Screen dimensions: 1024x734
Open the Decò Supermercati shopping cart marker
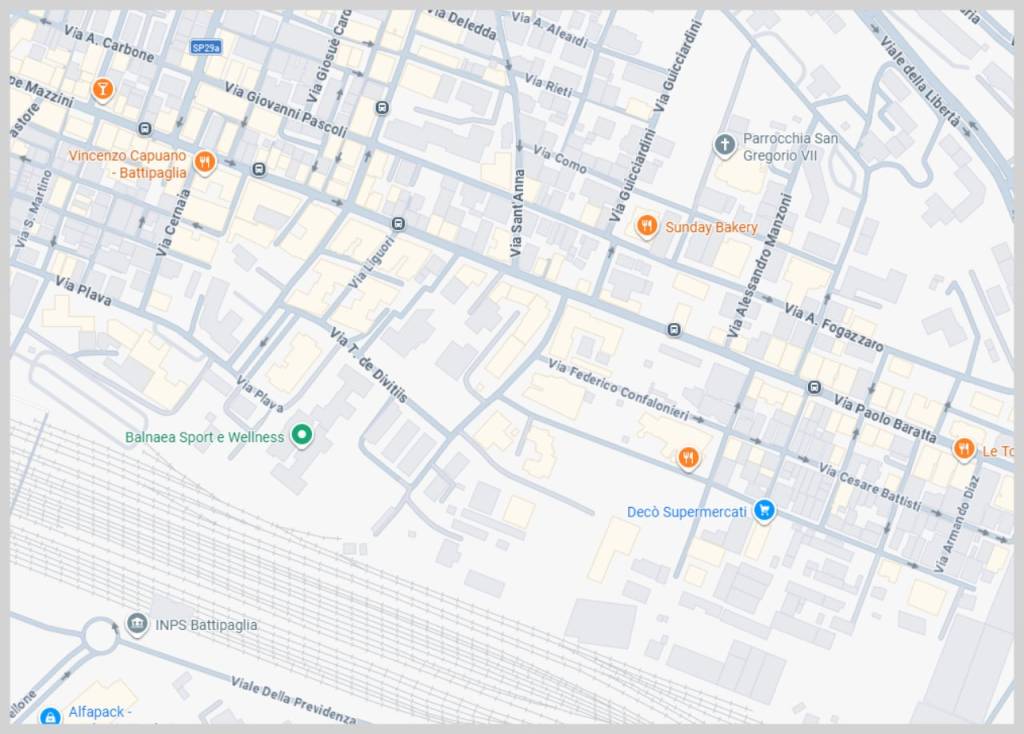[764, 510]
